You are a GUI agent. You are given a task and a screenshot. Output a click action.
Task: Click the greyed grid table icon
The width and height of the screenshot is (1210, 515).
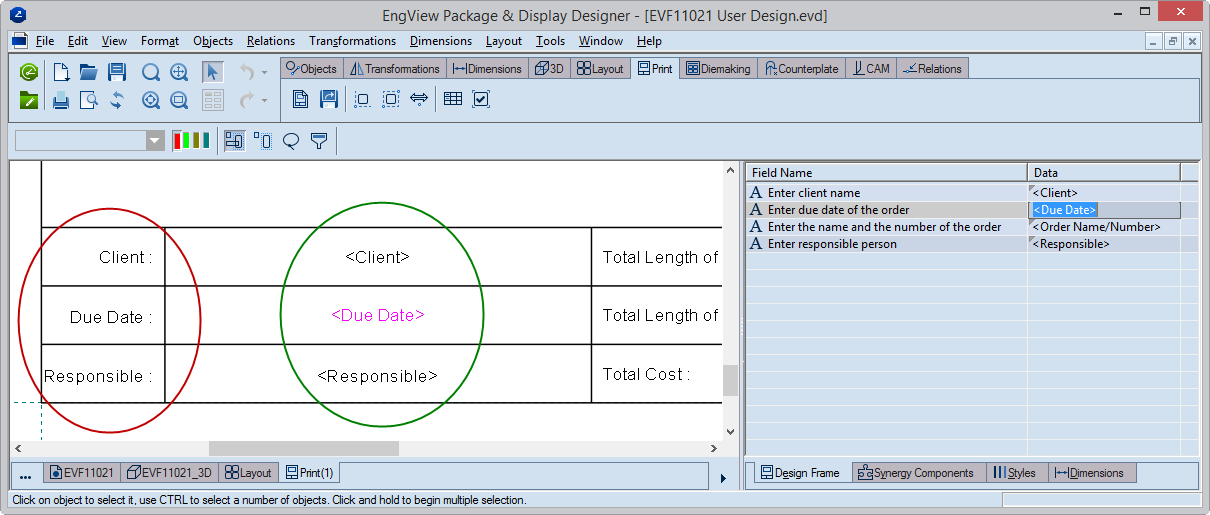(x=213, y=100)
